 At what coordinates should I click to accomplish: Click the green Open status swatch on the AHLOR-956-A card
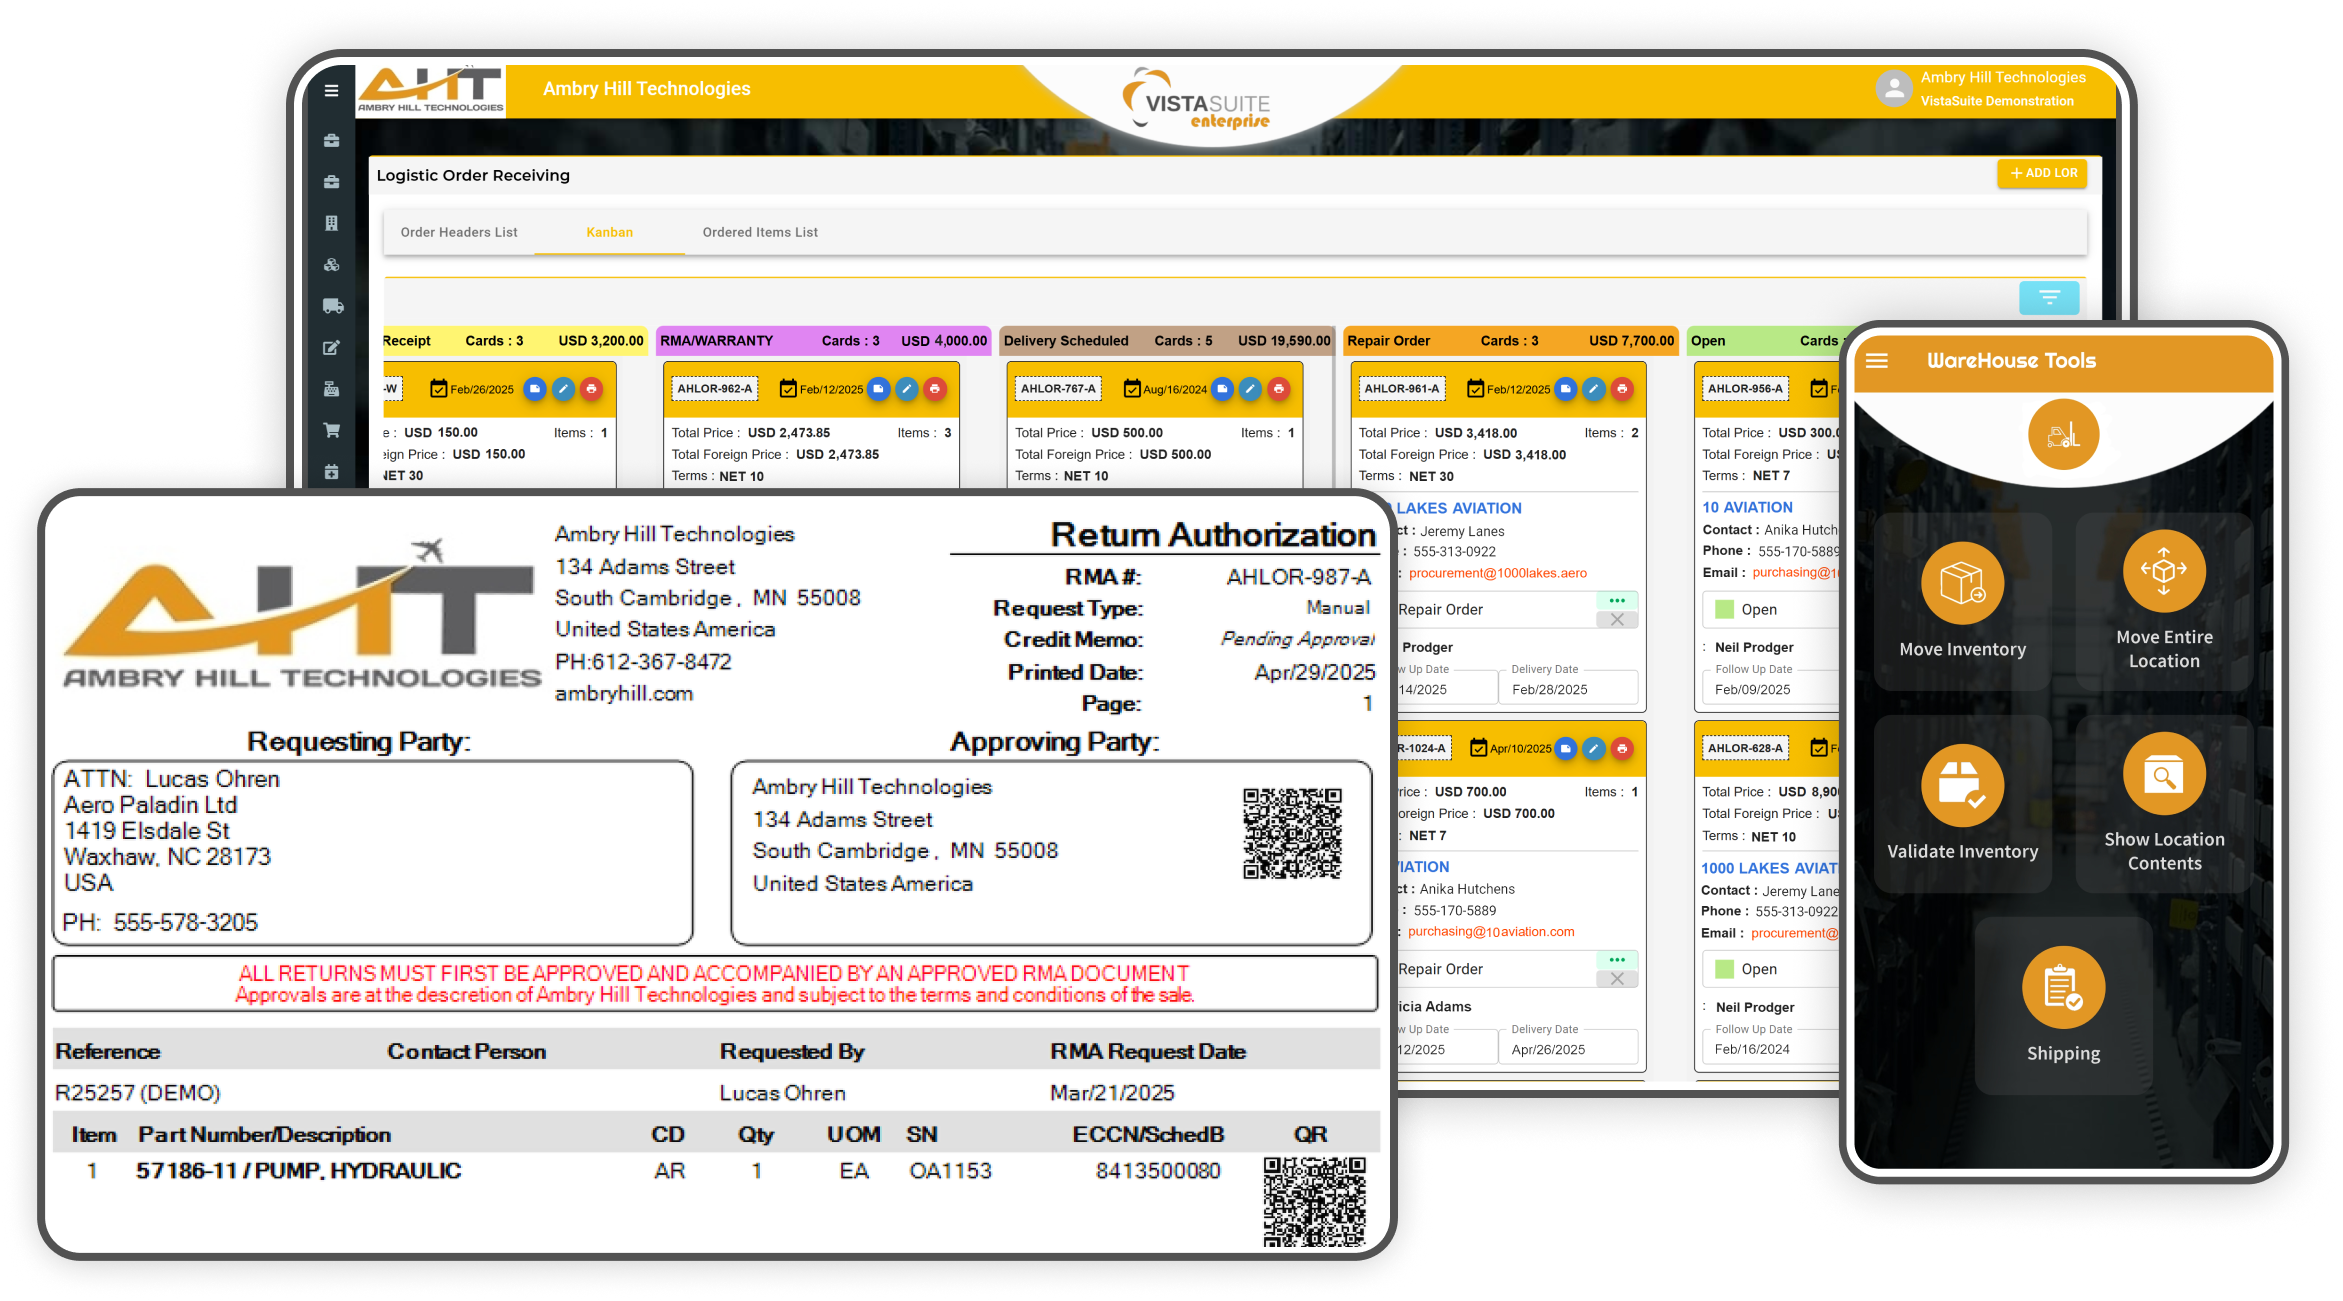(x=1725, y=609)
